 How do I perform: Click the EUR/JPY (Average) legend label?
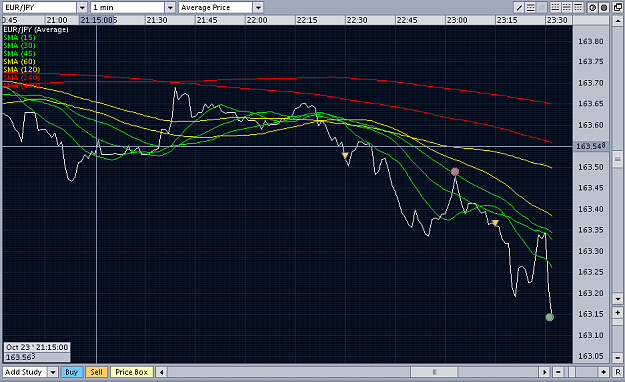point(36,30)
